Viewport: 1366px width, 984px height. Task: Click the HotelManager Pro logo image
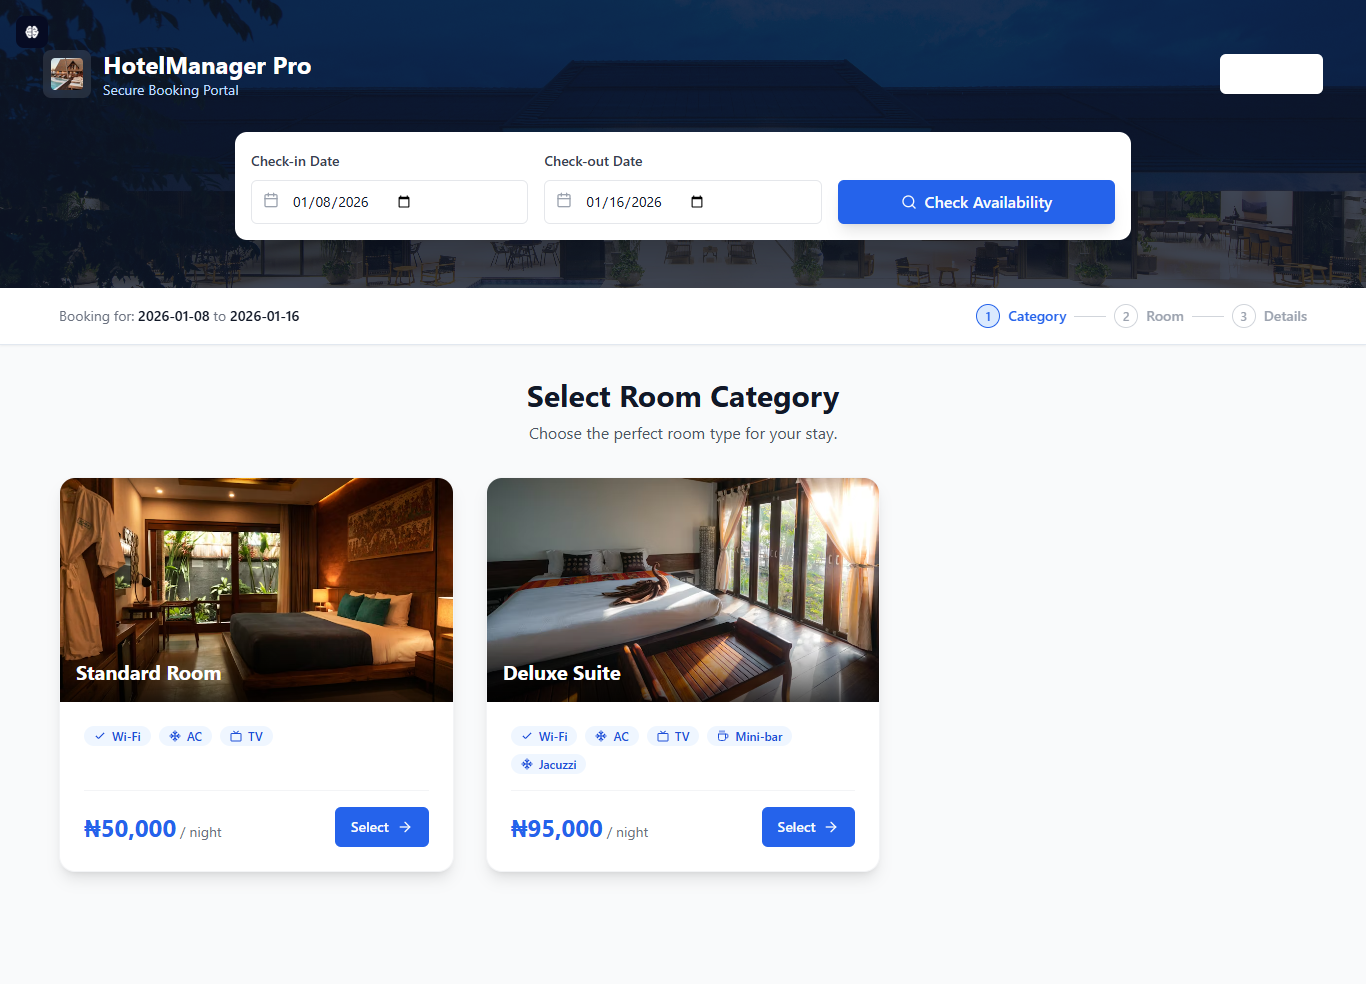[x=67, y=74]
